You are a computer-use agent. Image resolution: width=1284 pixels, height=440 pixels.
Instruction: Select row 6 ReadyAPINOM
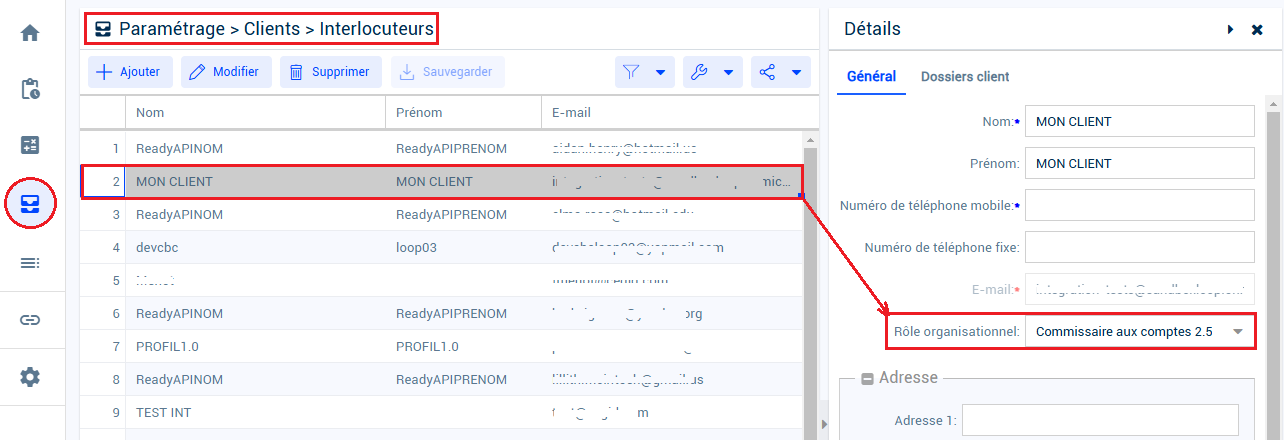click(442, 313)
